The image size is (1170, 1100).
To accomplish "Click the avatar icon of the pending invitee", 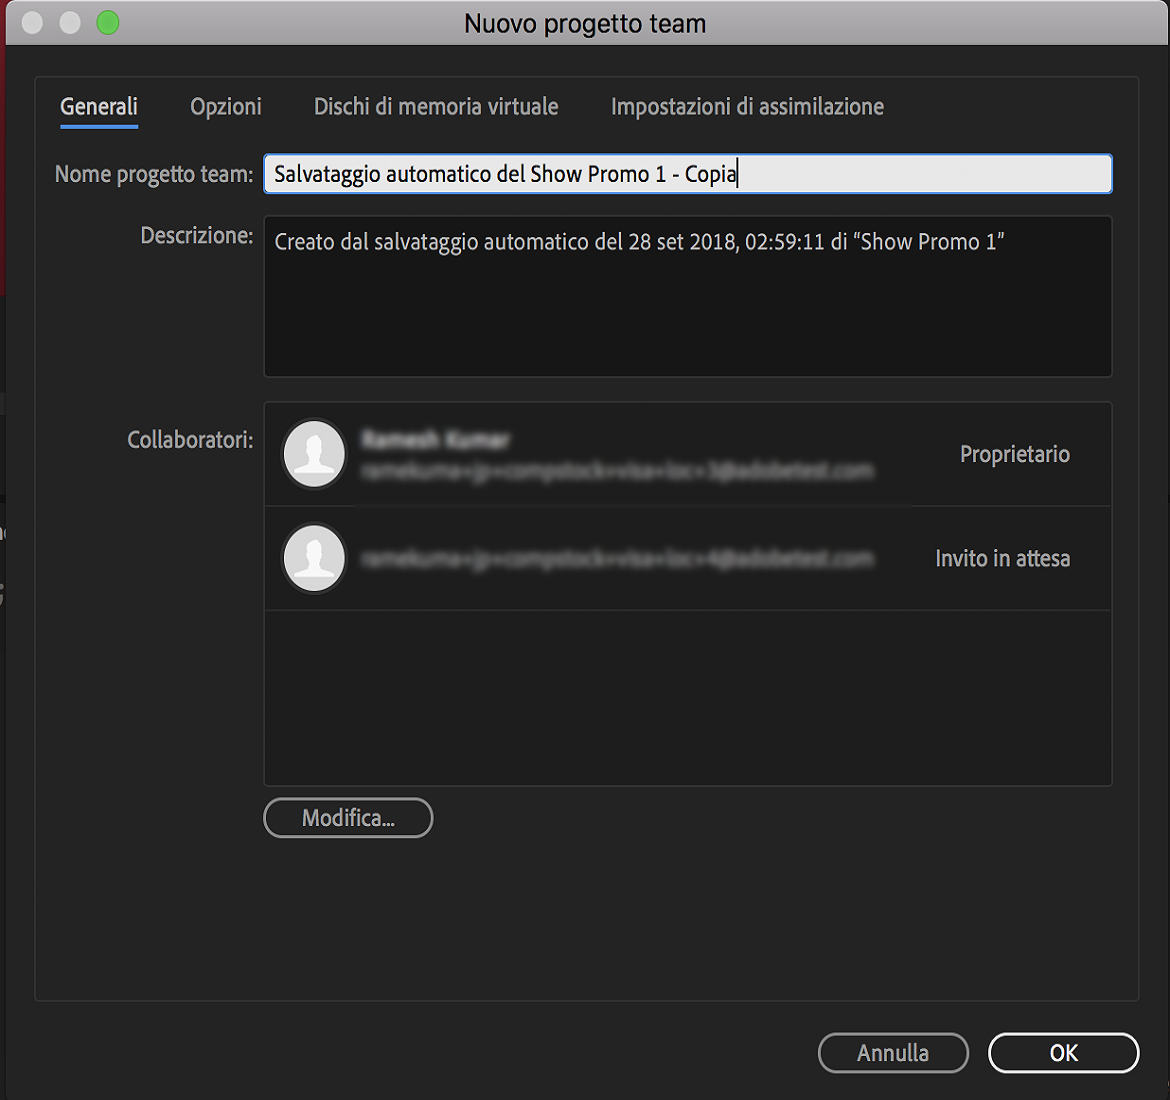I will 314,558.
